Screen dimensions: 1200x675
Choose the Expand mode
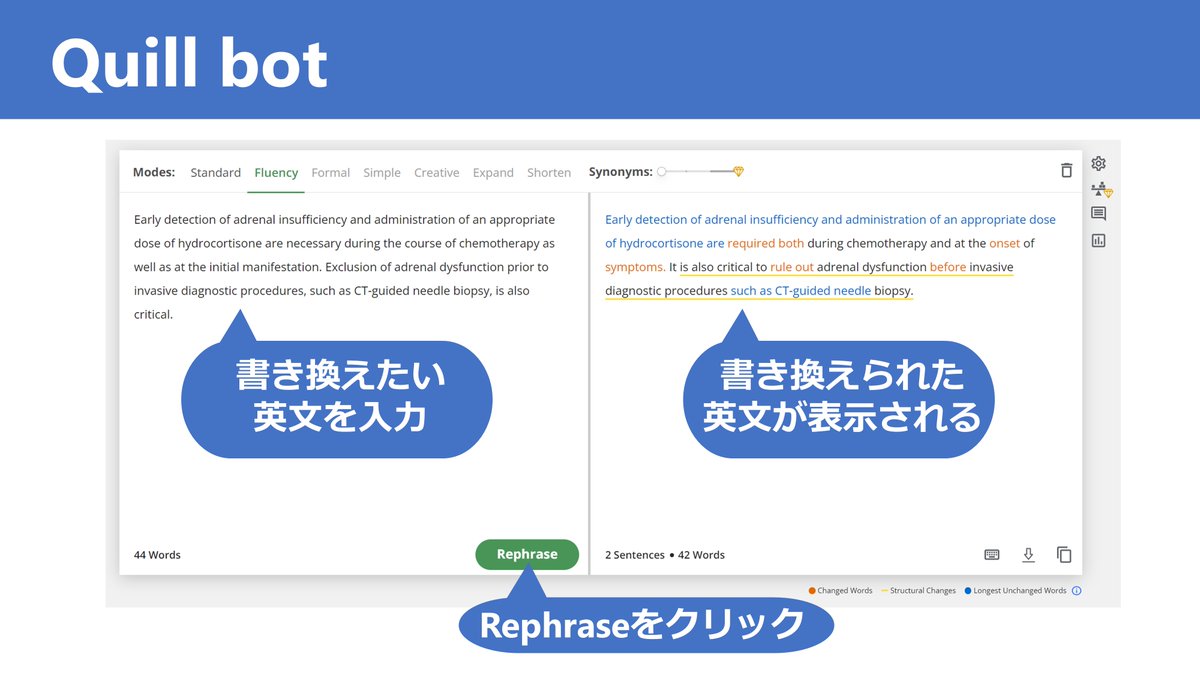point(493,172)
